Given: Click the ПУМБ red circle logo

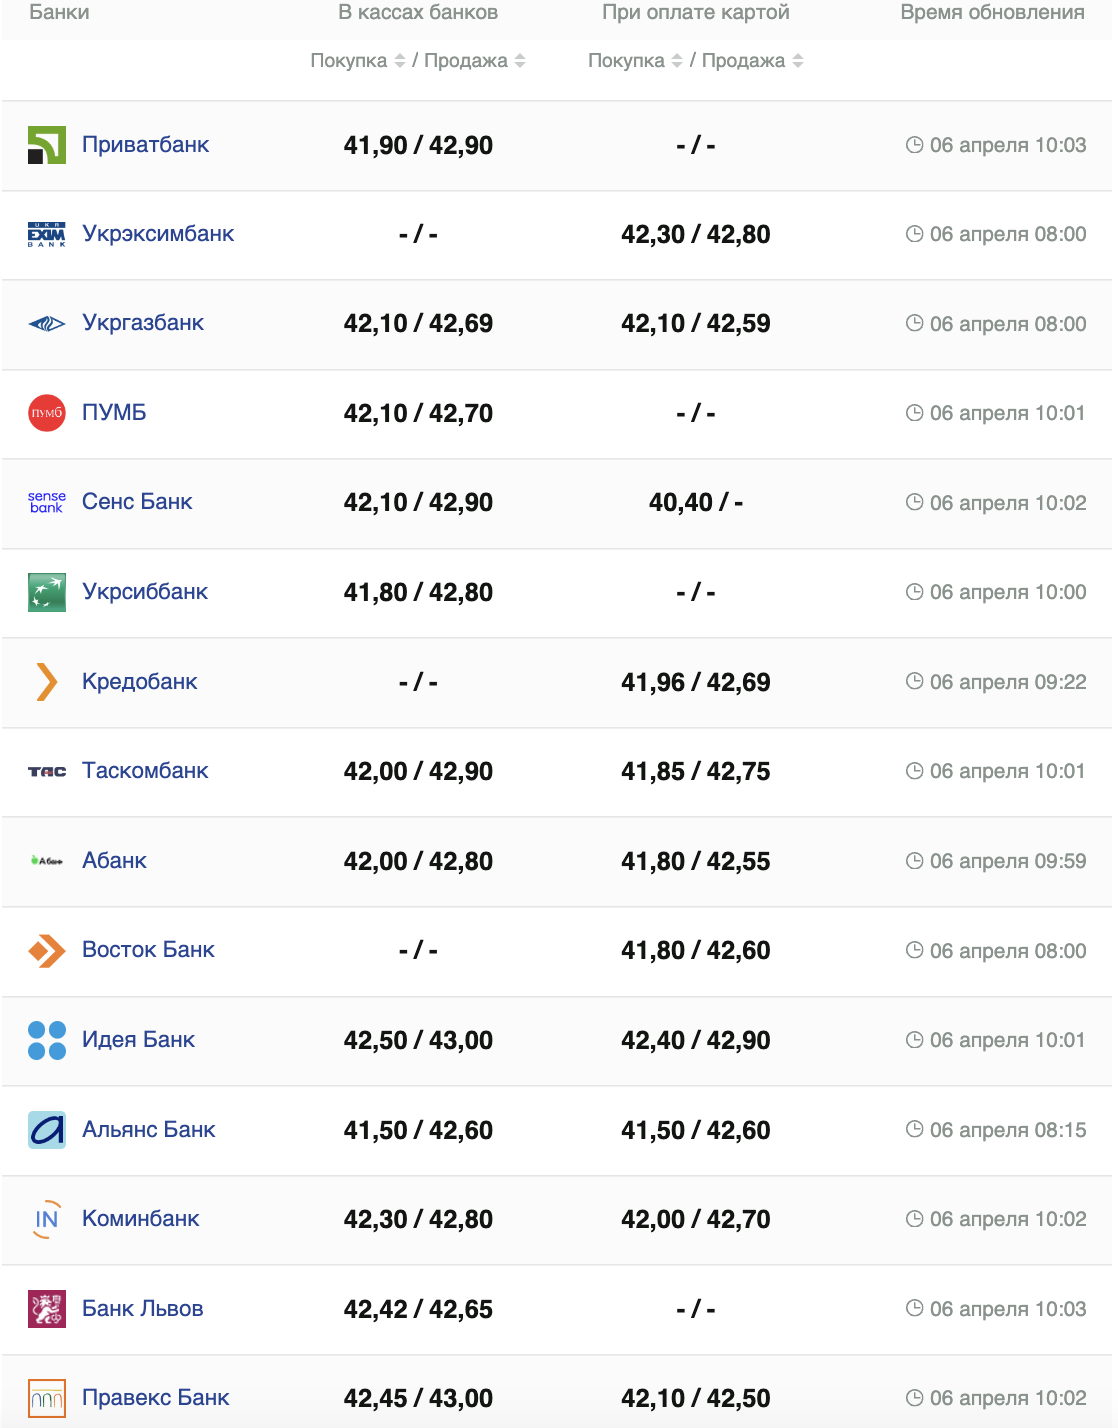Looking at the screenshot, I should pyautogui.click(x=47, y=413).
